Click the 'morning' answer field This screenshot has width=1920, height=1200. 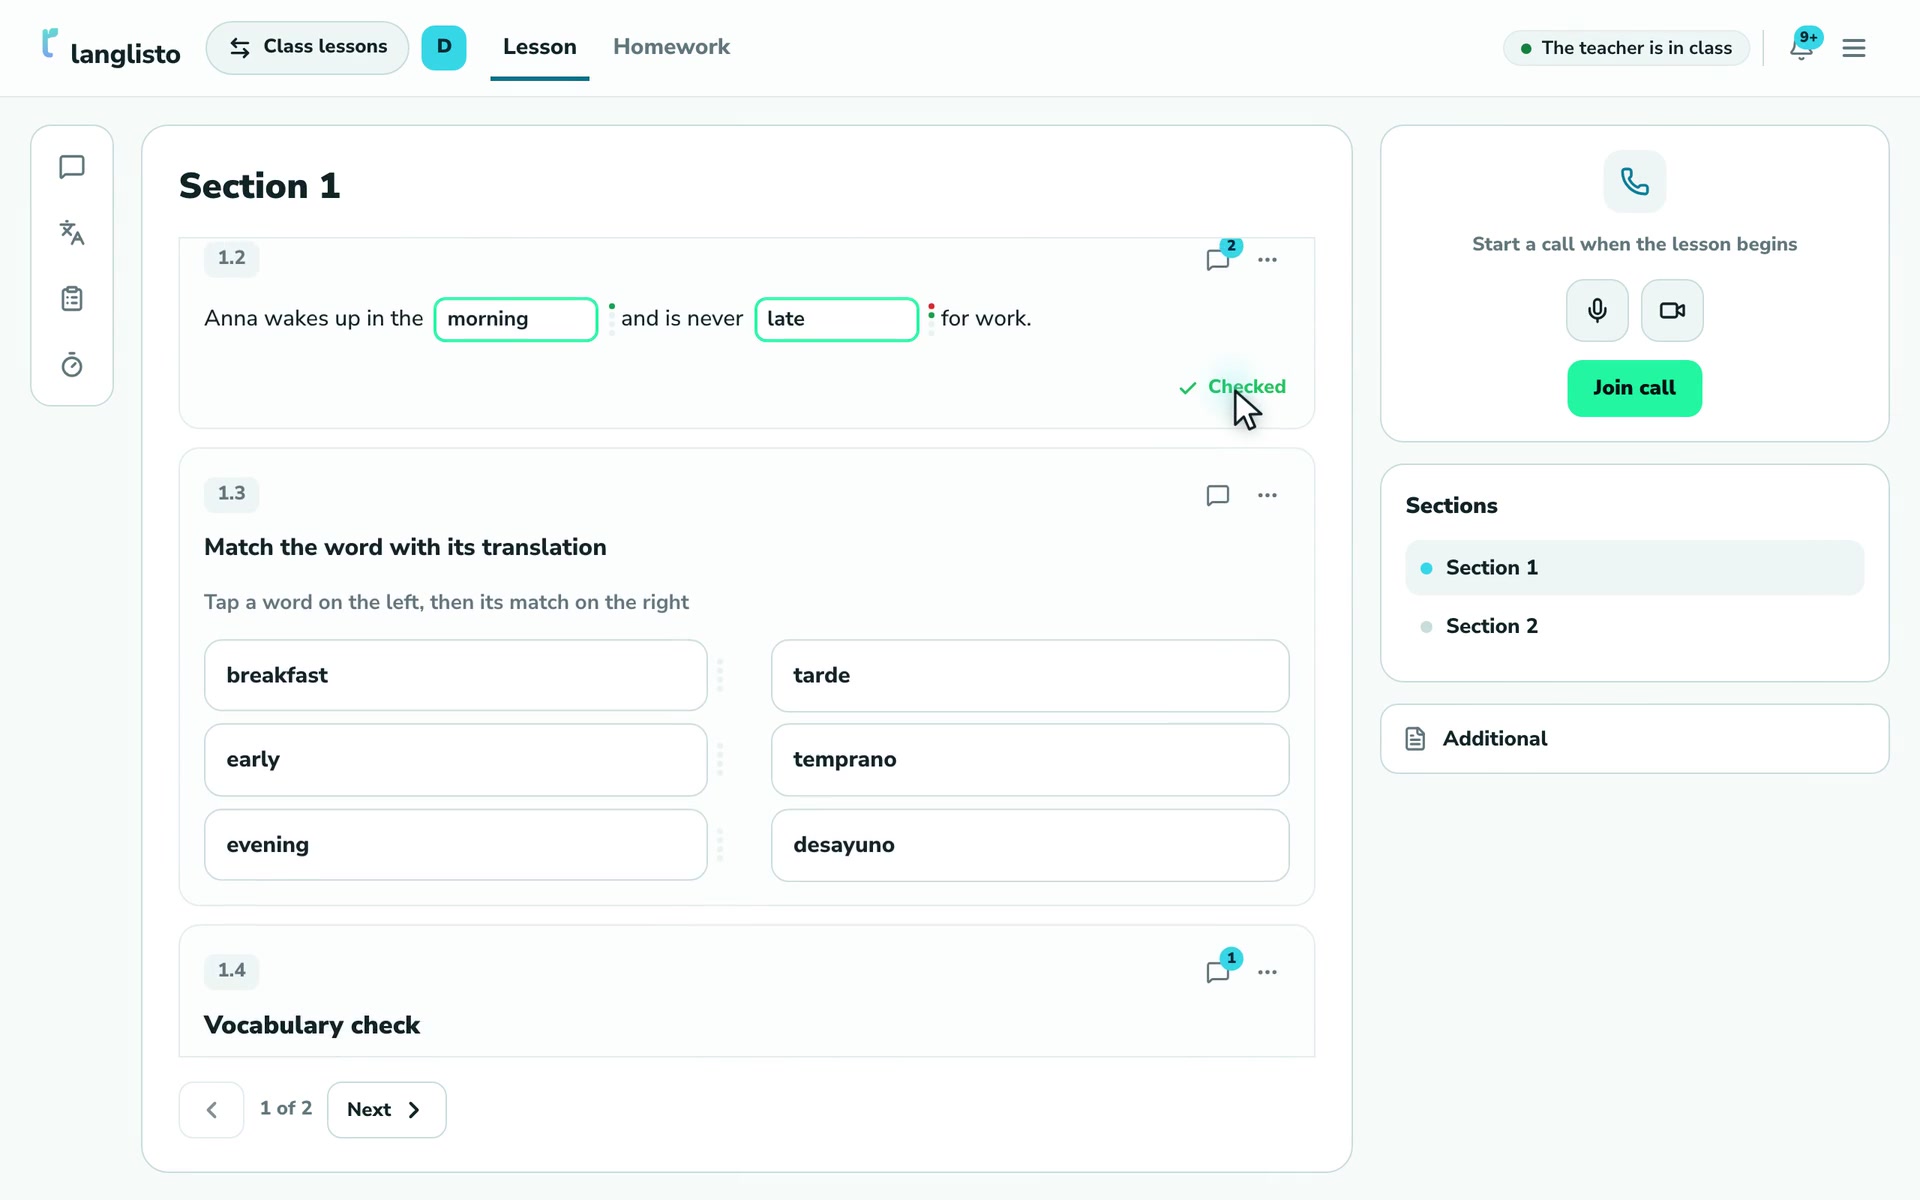516,319
